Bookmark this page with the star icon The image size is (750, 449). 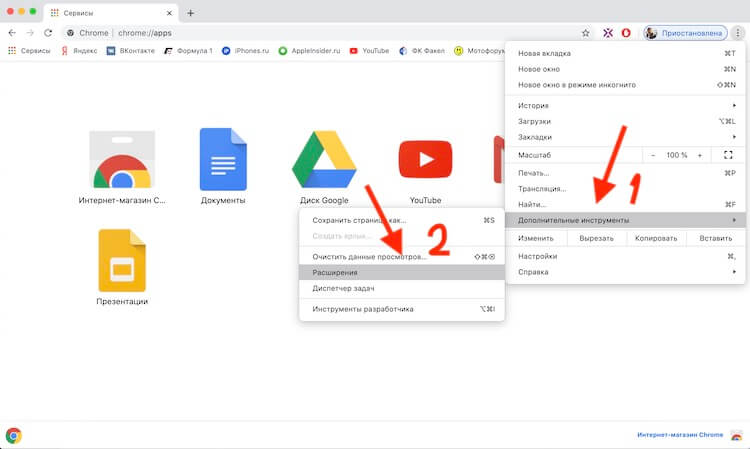pos(585,33)
